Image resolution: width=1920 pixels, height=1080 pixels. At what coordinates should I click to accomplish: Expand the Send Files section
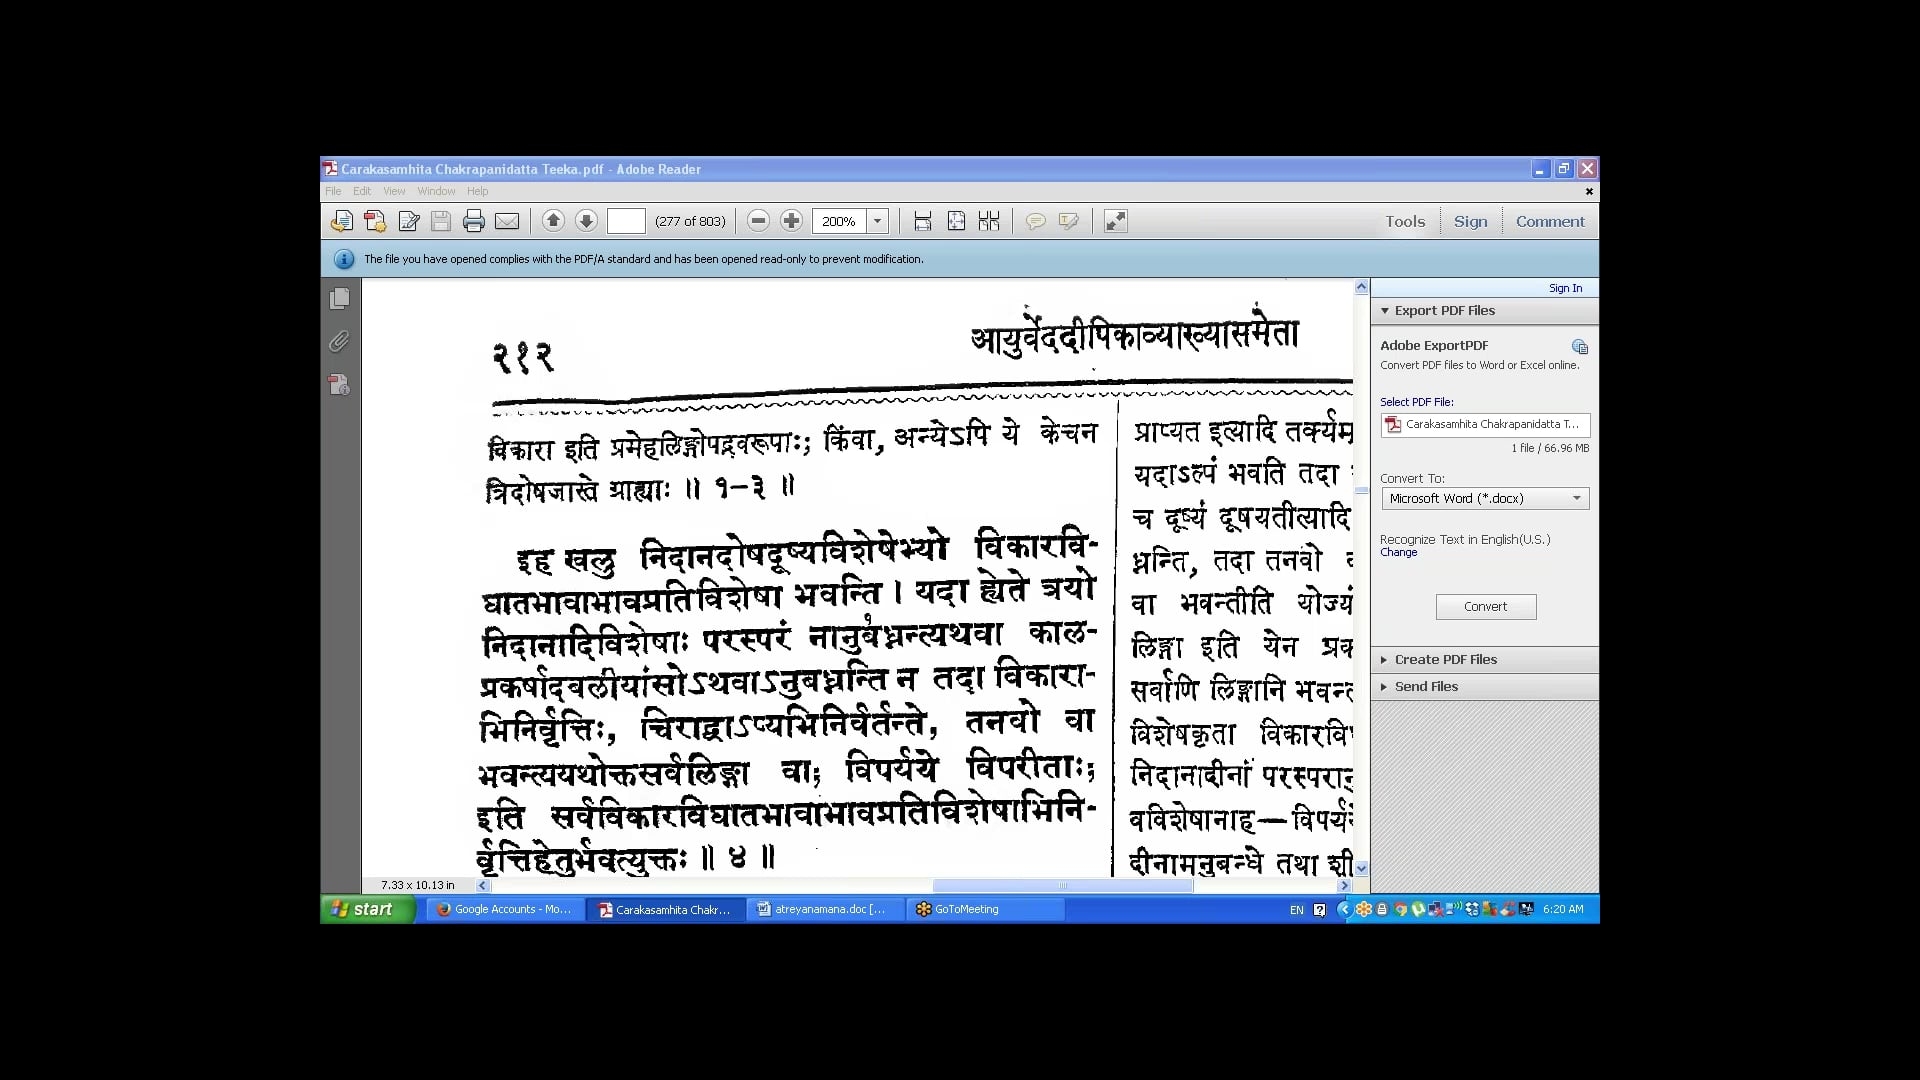point(1425,686)
